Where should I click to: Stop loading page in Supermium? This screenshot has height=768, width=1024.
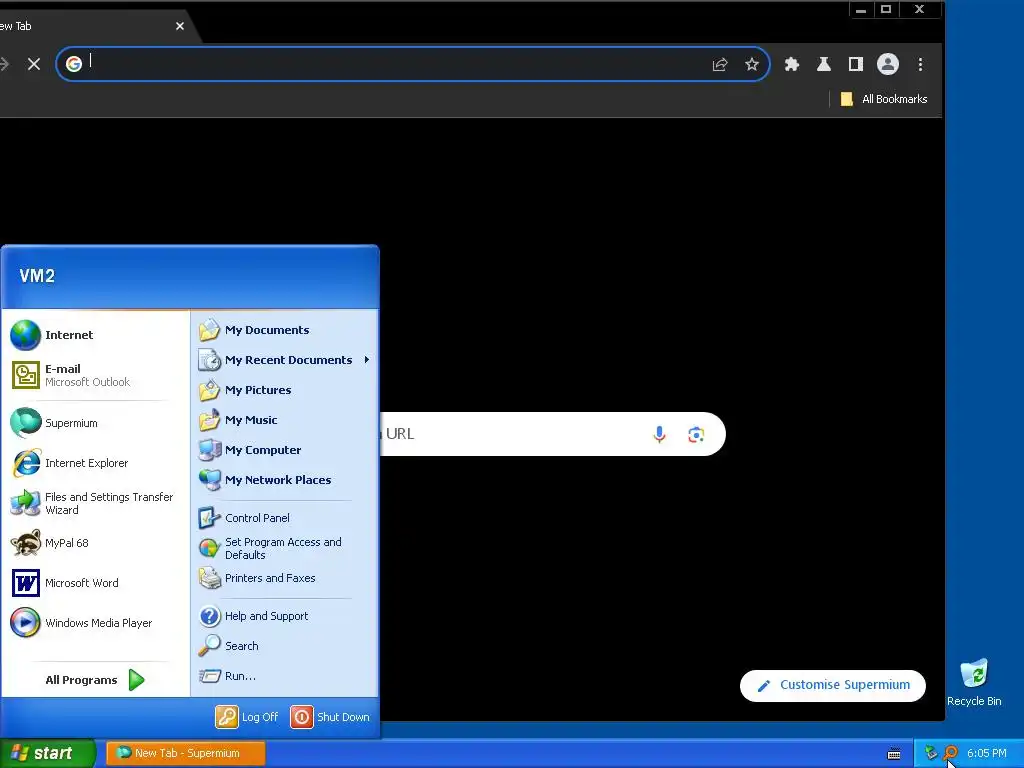pyautogui.click(x=34, y=64)
